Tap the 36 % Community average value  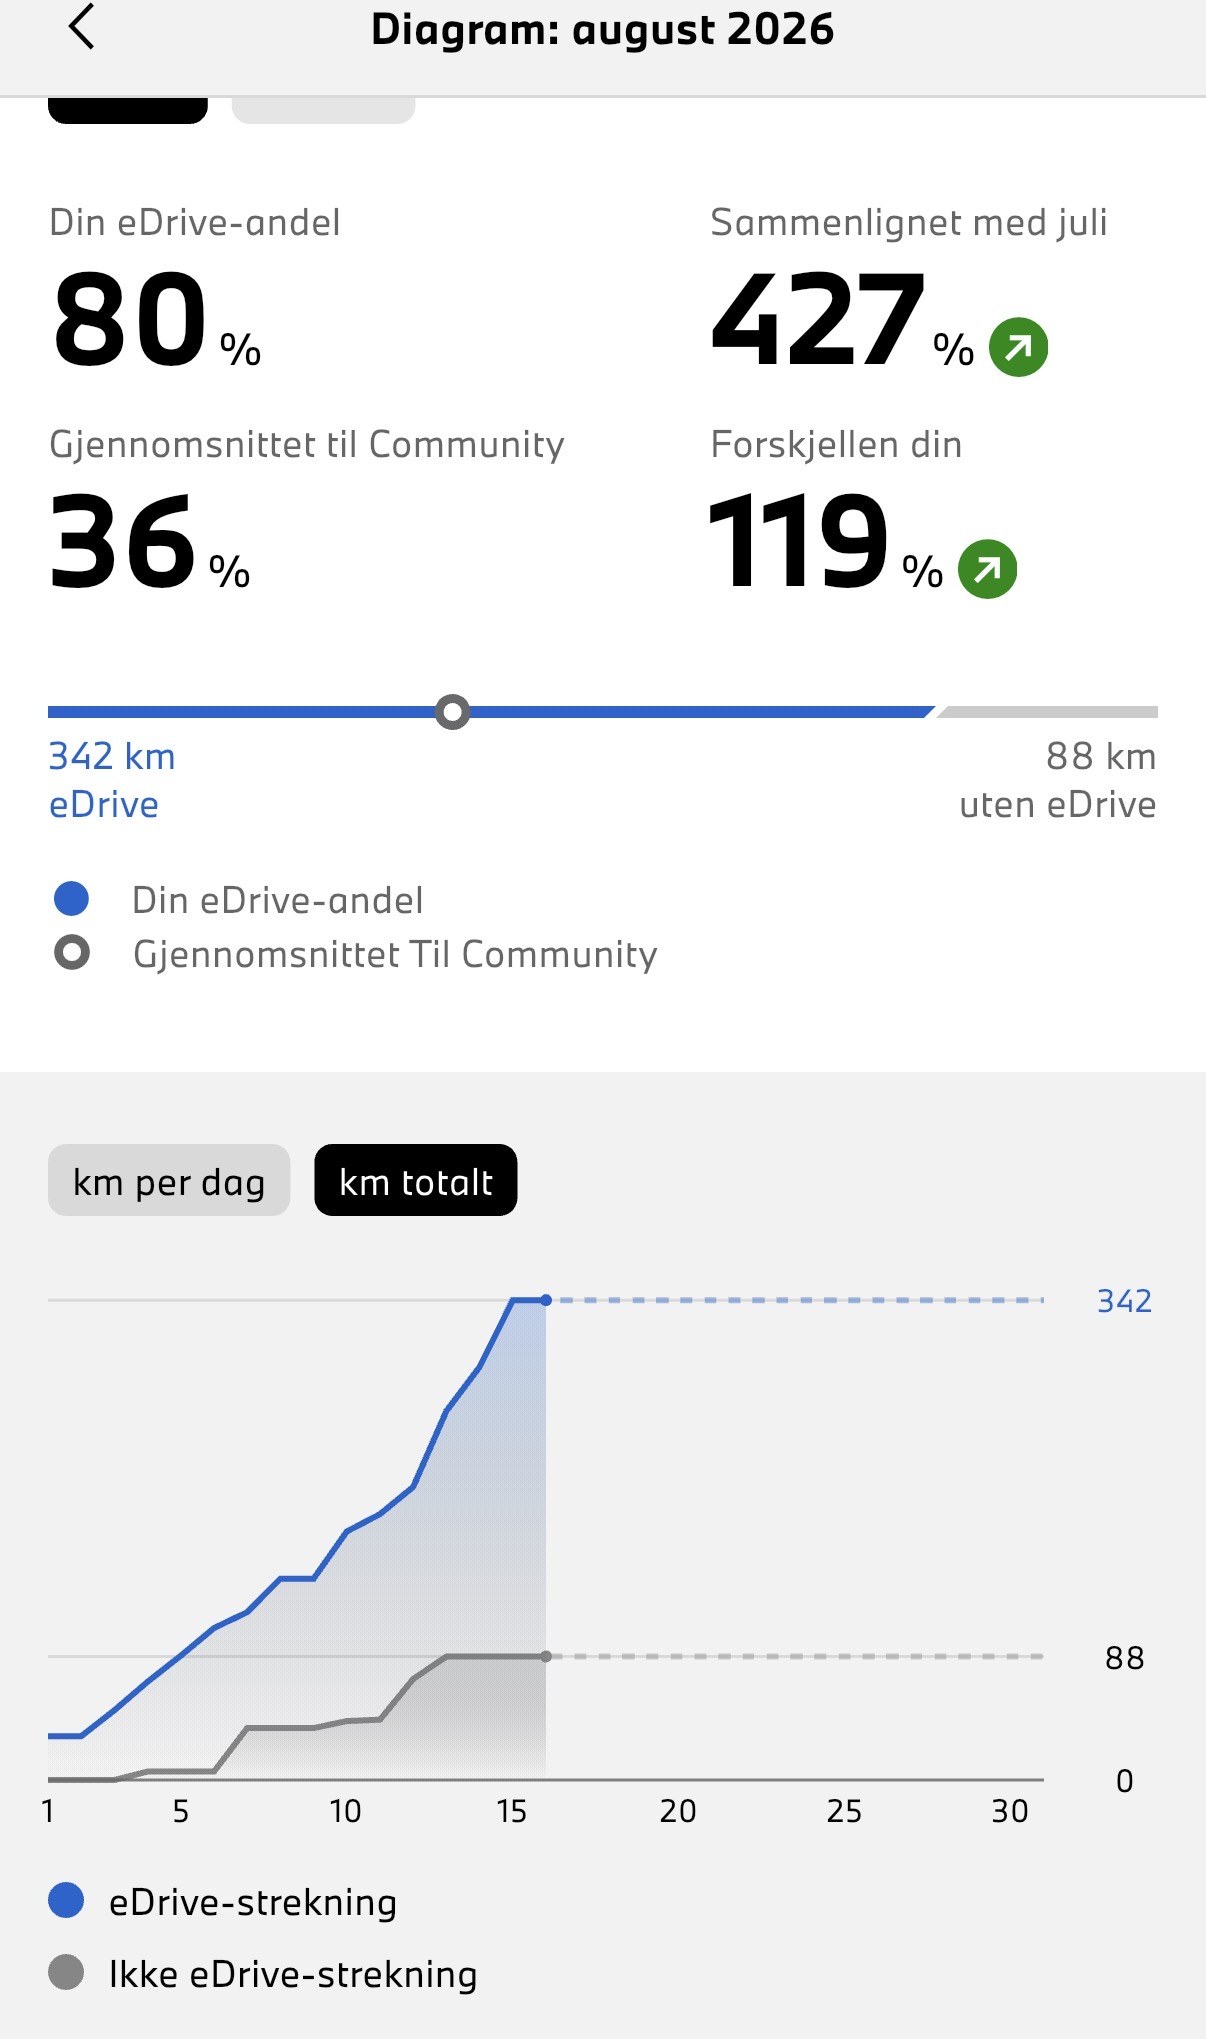point(150,542)
